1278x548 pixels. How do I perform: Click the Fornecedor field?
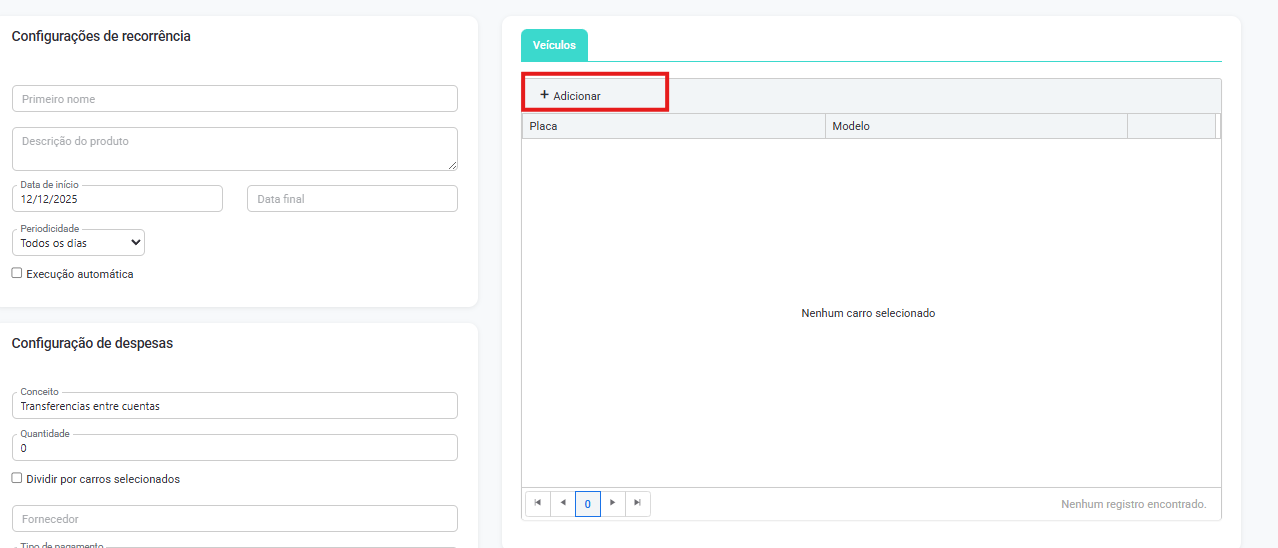click(x=234, y=519)
